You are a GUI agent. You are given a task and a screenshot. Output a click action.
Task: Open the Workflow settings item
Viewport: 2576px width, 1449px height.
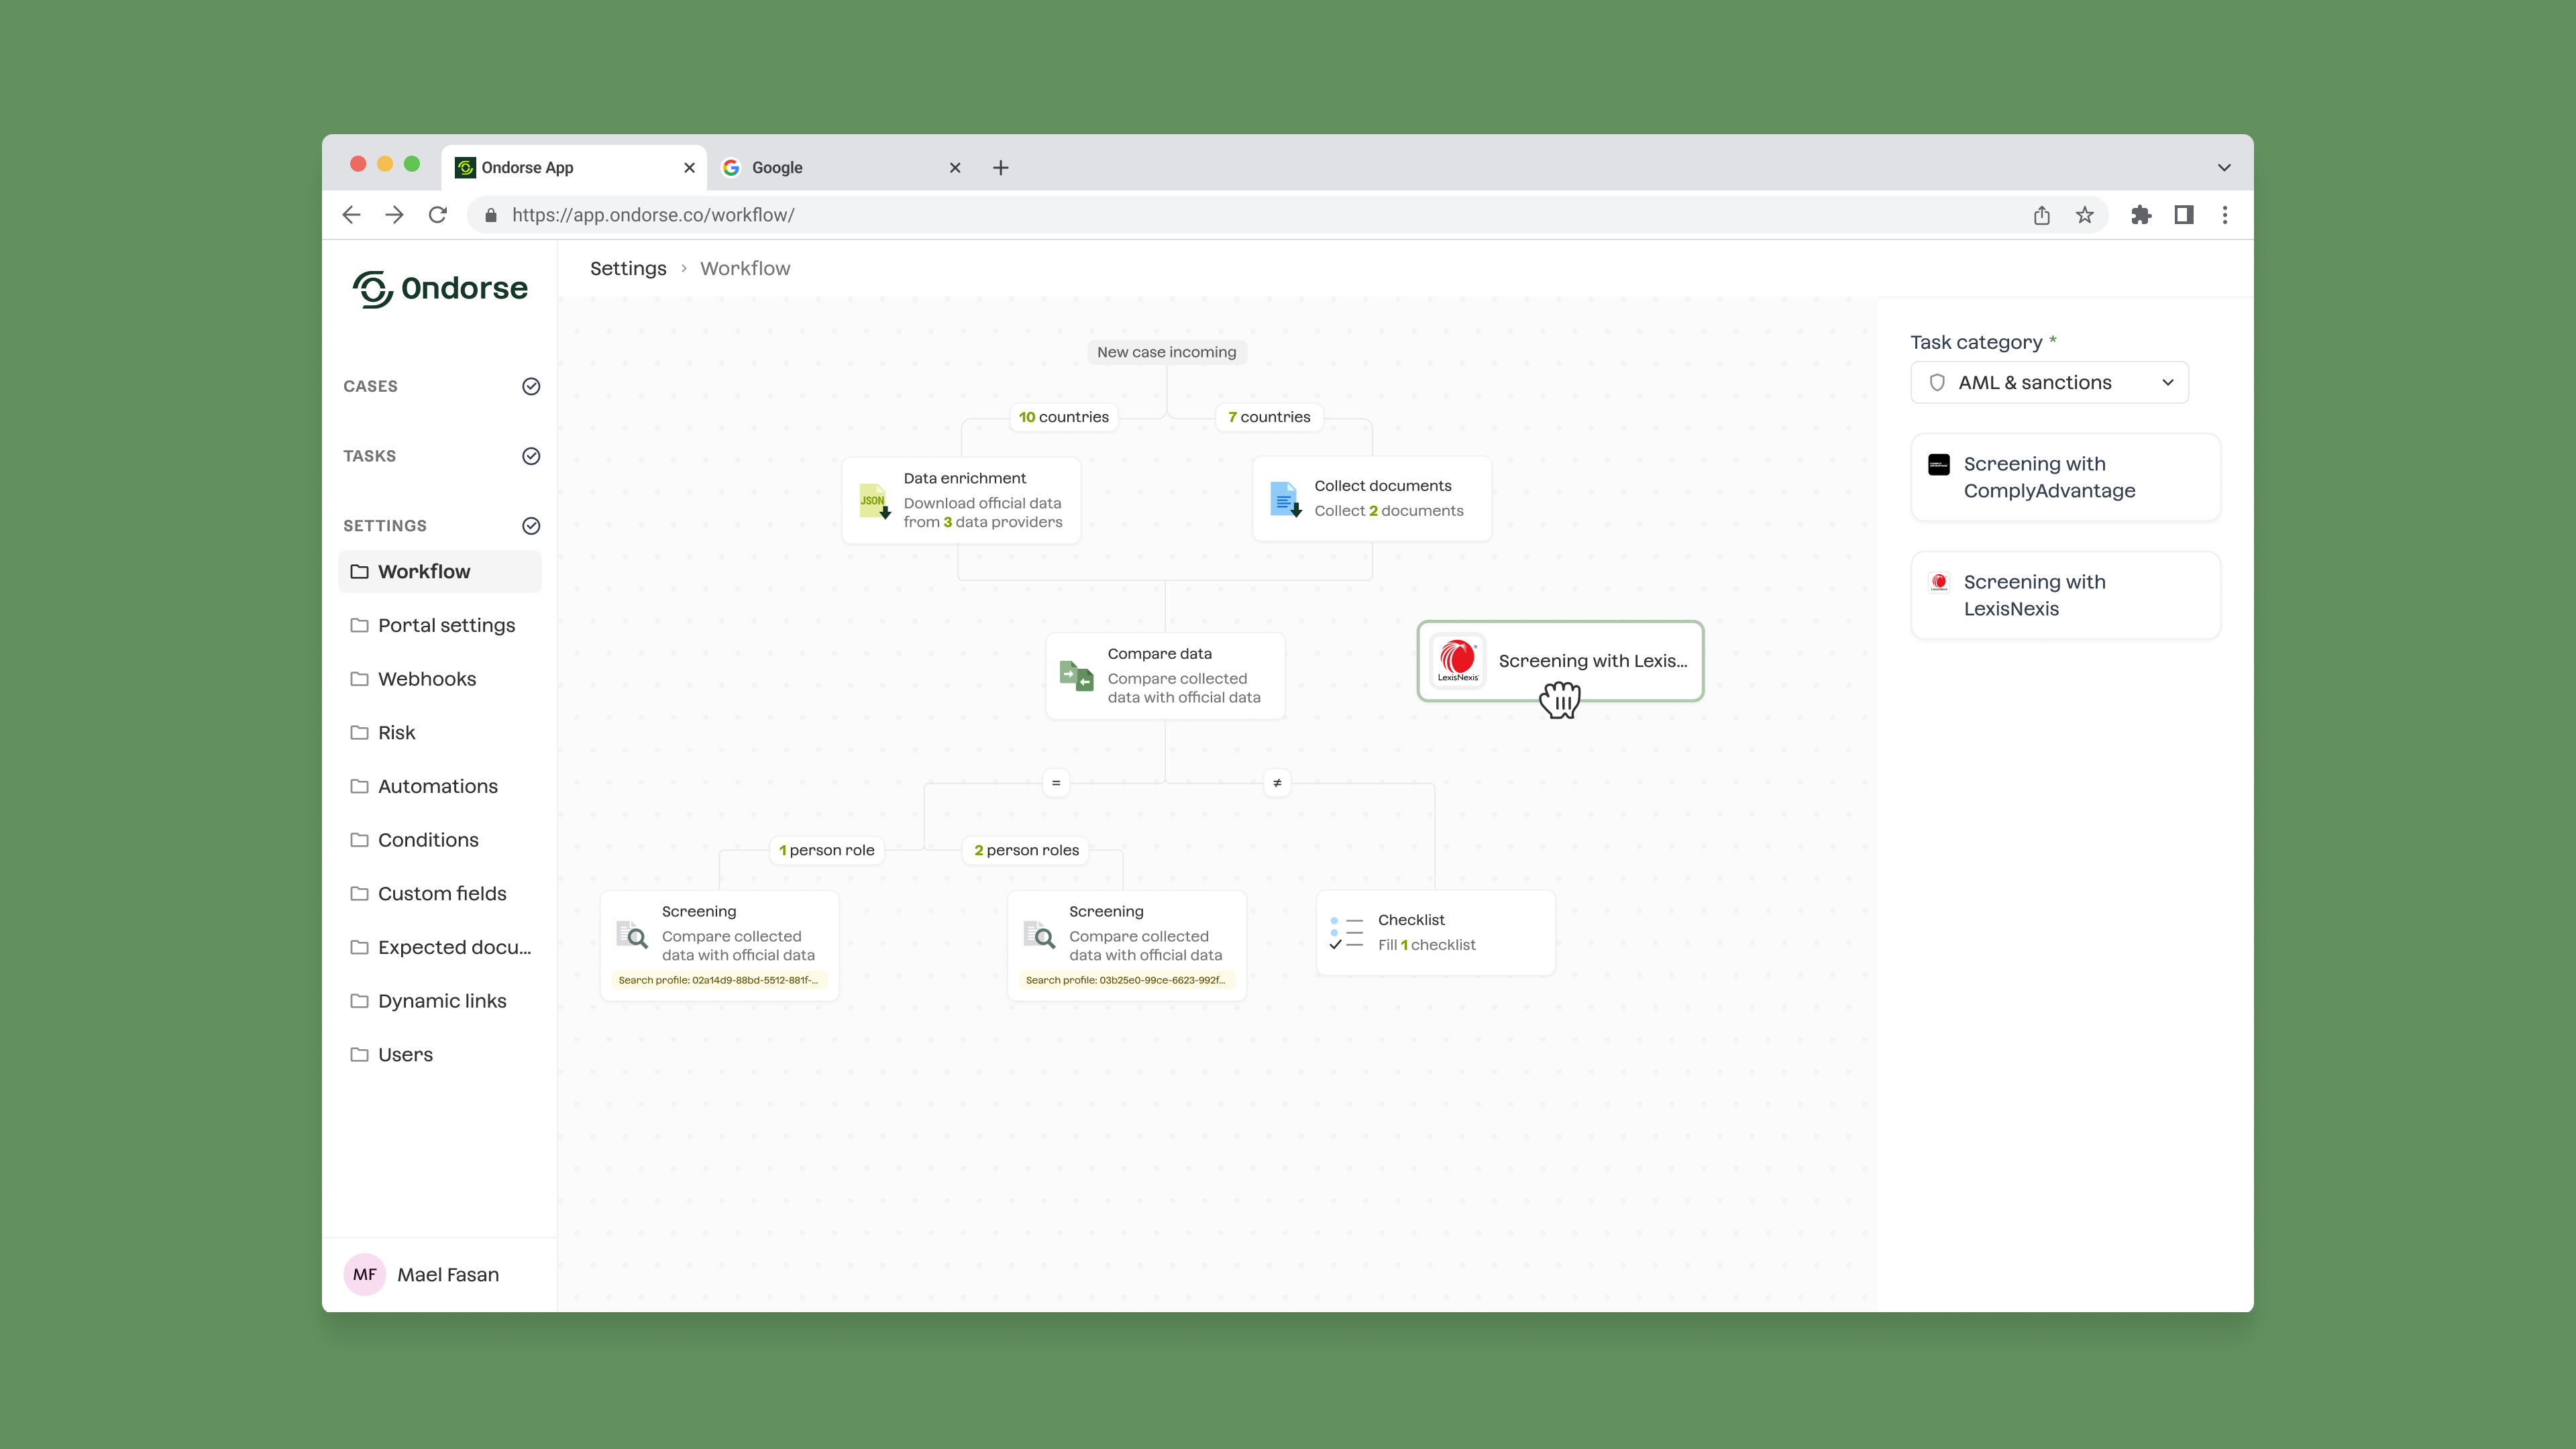(x=440, y=571)
